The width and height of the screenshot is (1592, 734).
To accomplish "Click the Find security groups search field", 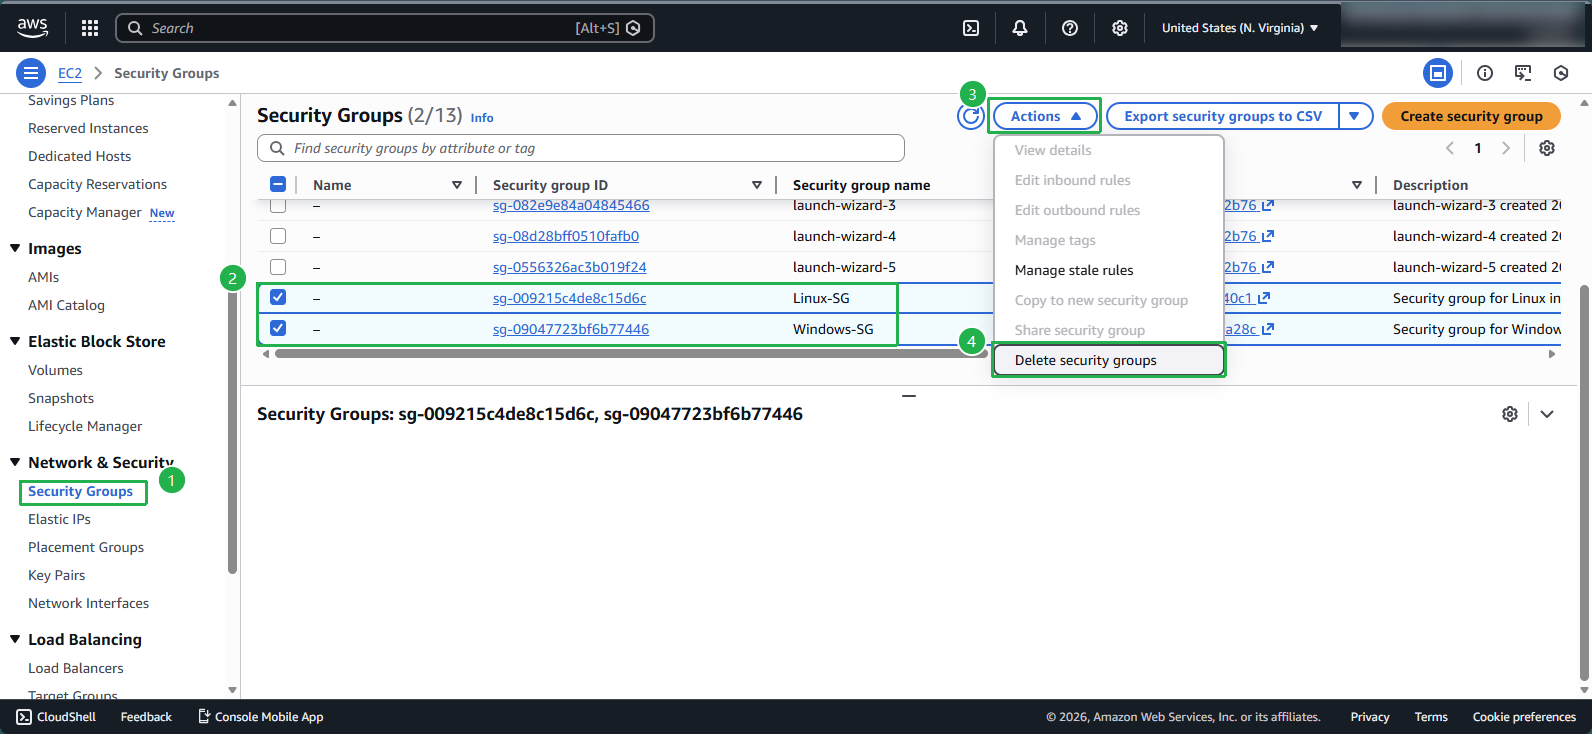I will point(590,148).
